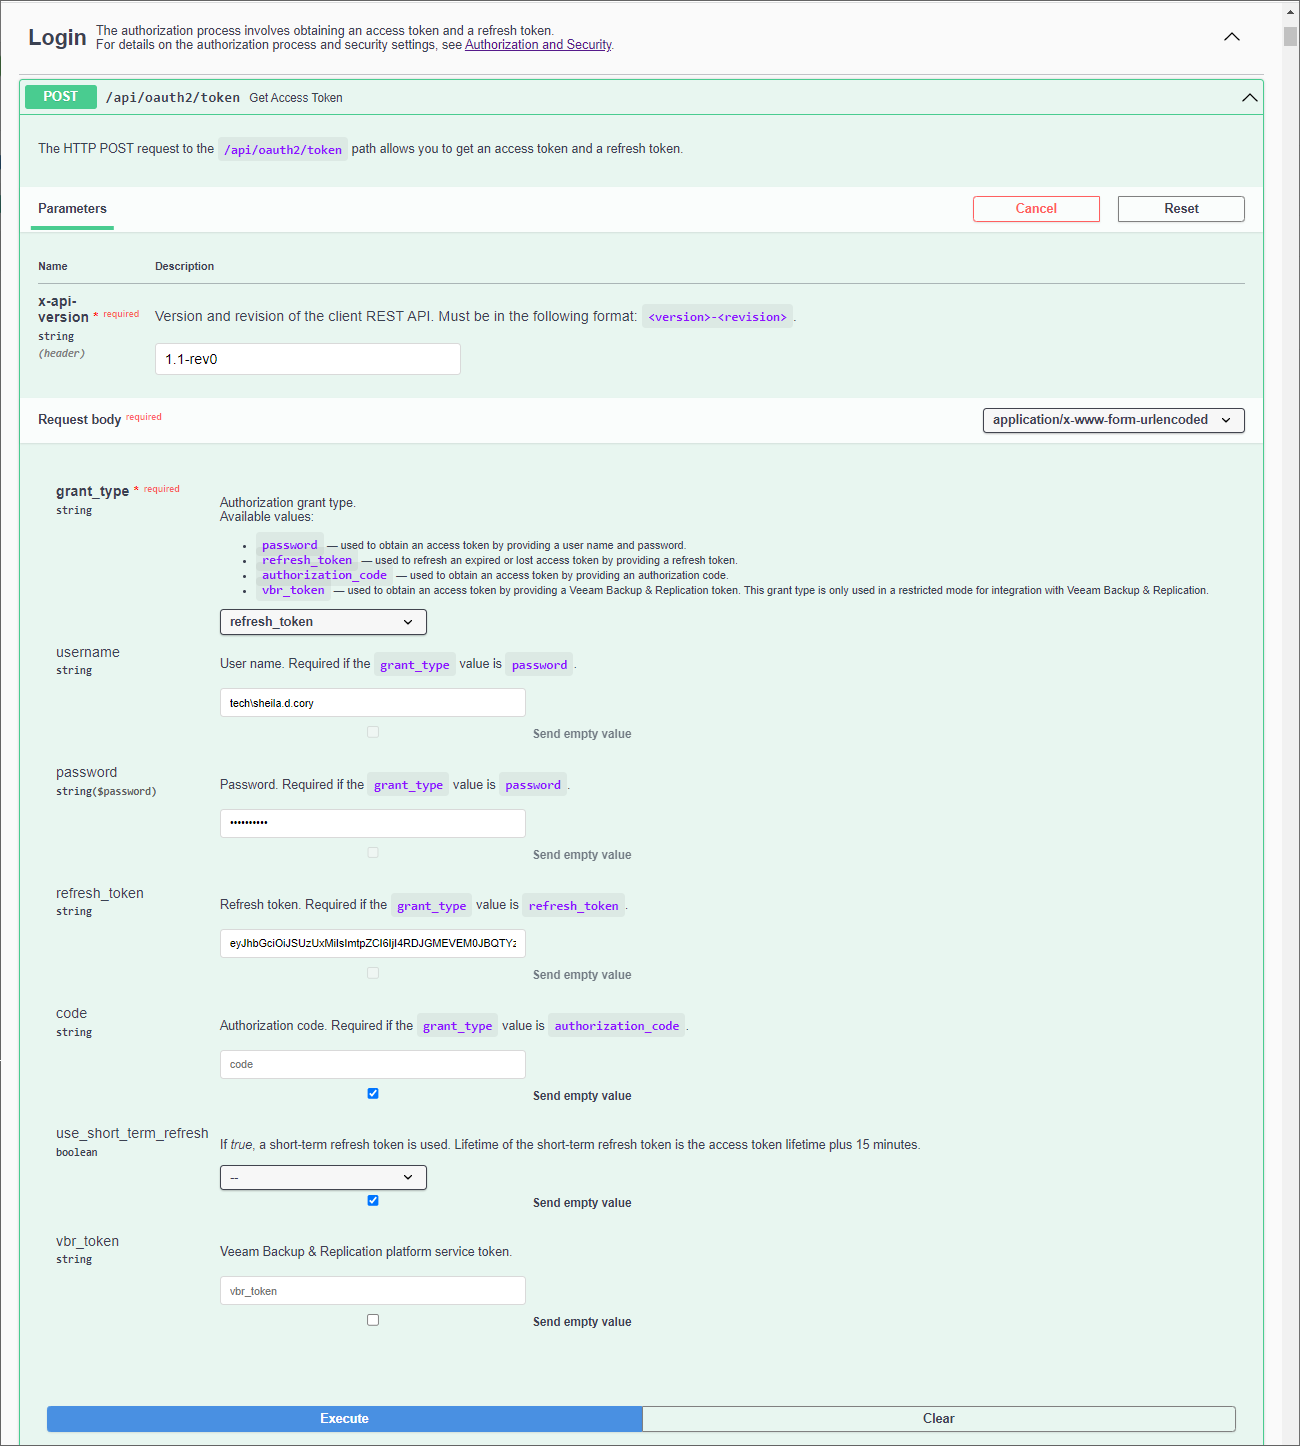Select the Parameters tab

point(72,209)
